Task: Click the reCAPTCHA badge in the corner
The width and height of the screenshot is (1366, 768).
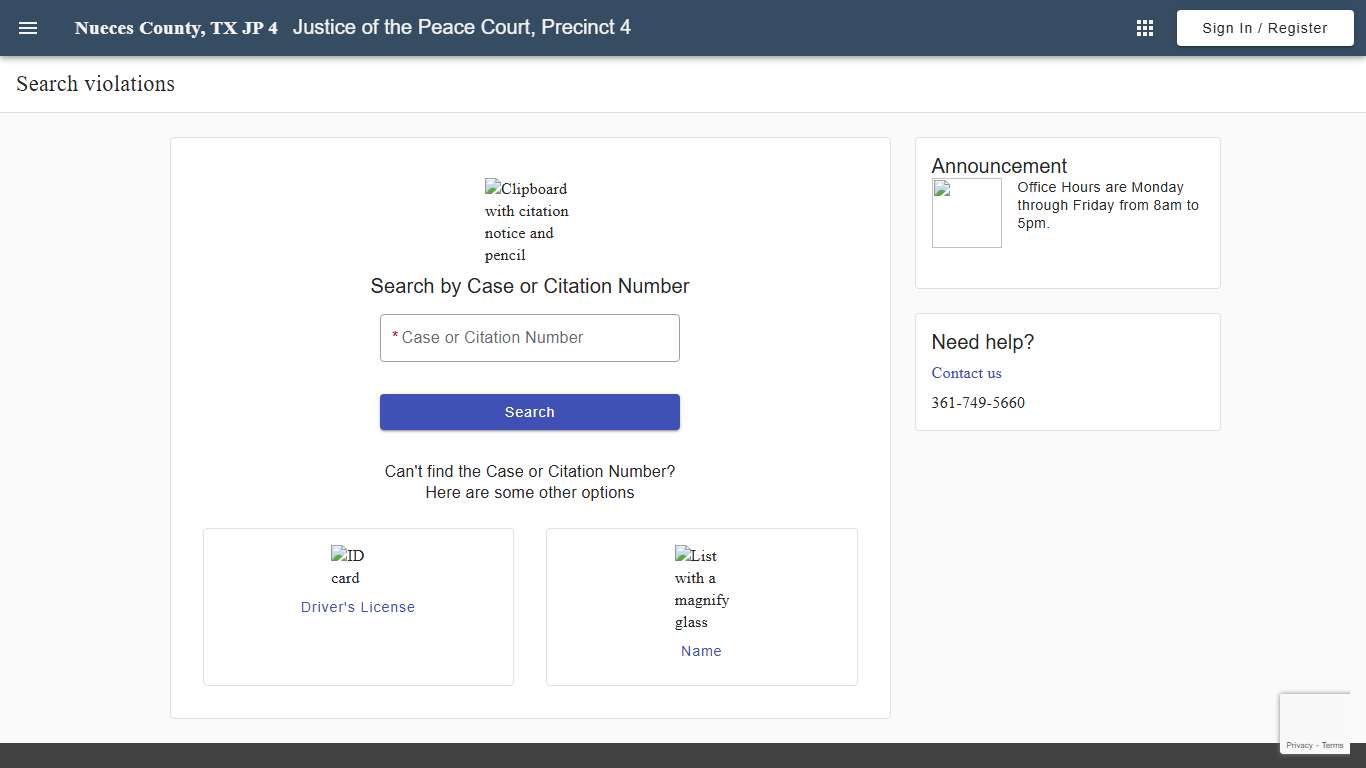Action: coord(1315,722)
